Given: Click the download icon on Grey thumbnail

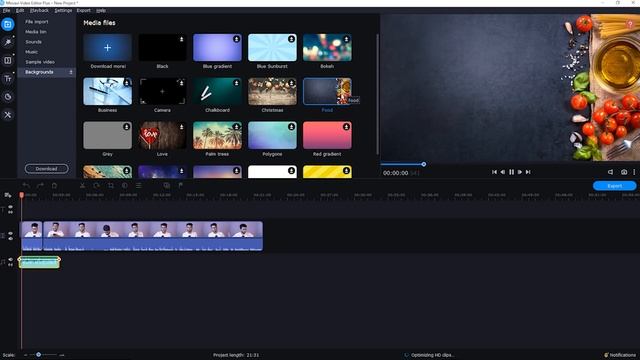Looking at the screenshot, I should coord(127,127).
